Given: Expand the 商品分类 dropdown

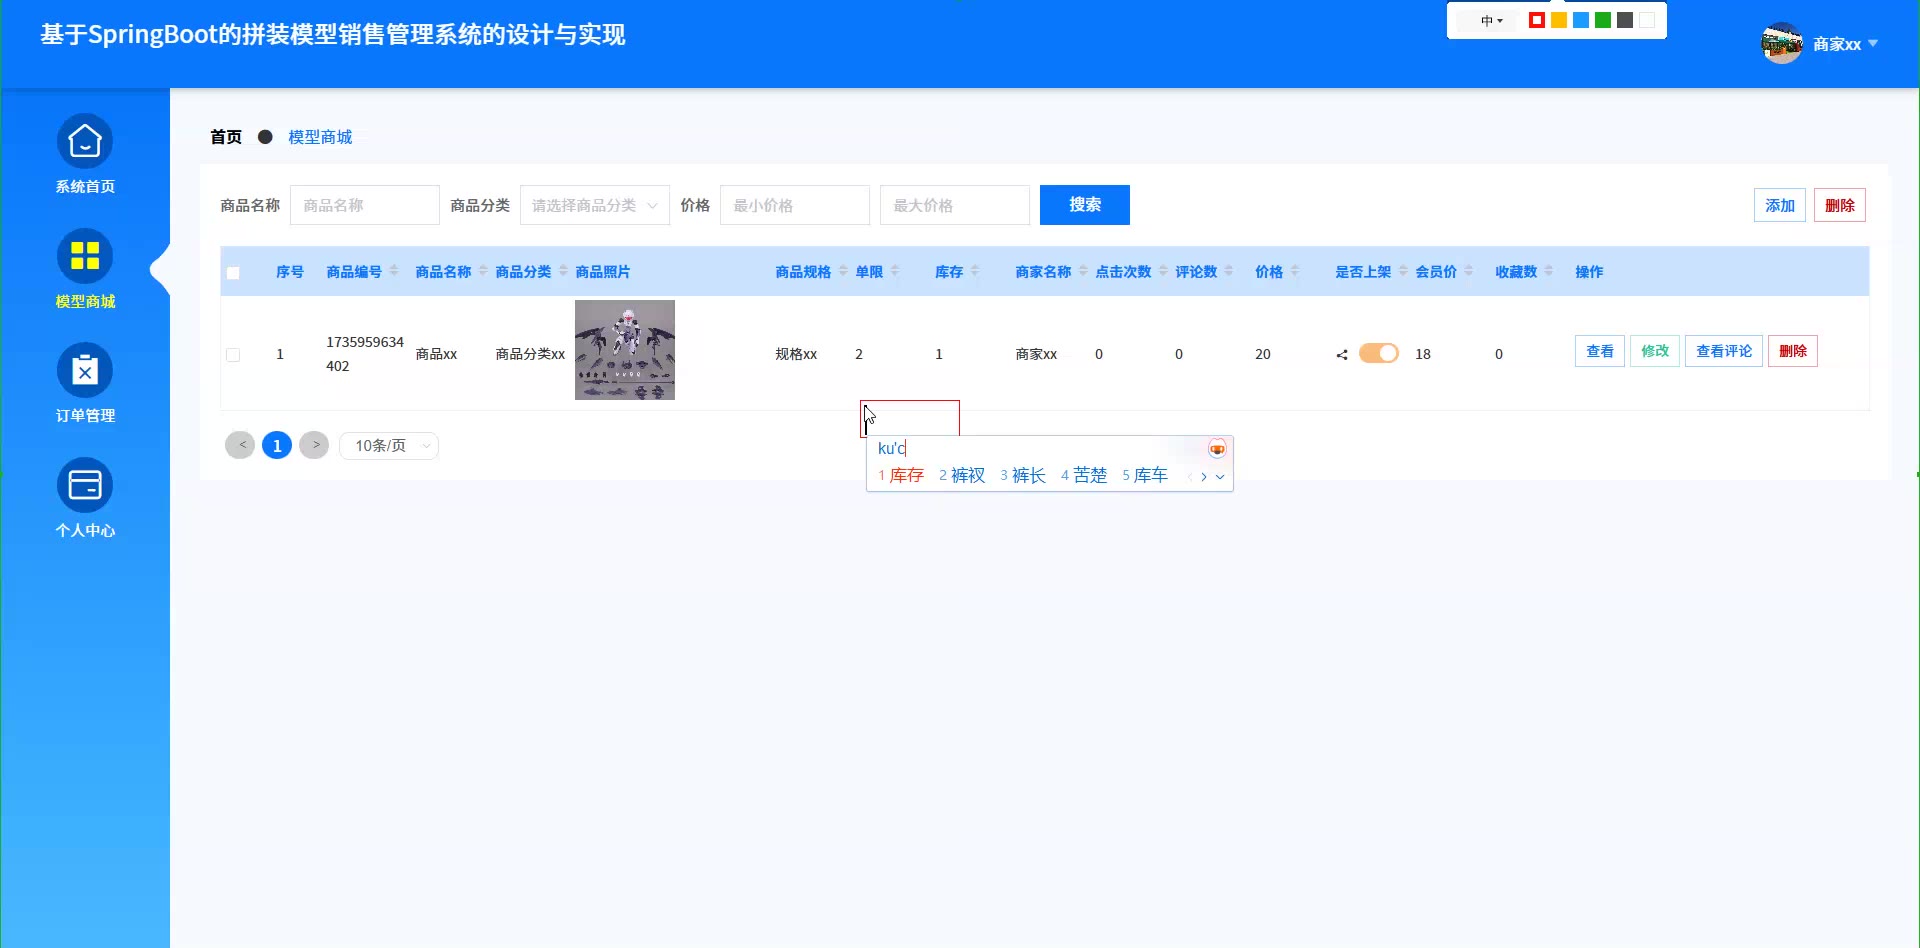Looking at the screenshot, I should coord(594,205).
